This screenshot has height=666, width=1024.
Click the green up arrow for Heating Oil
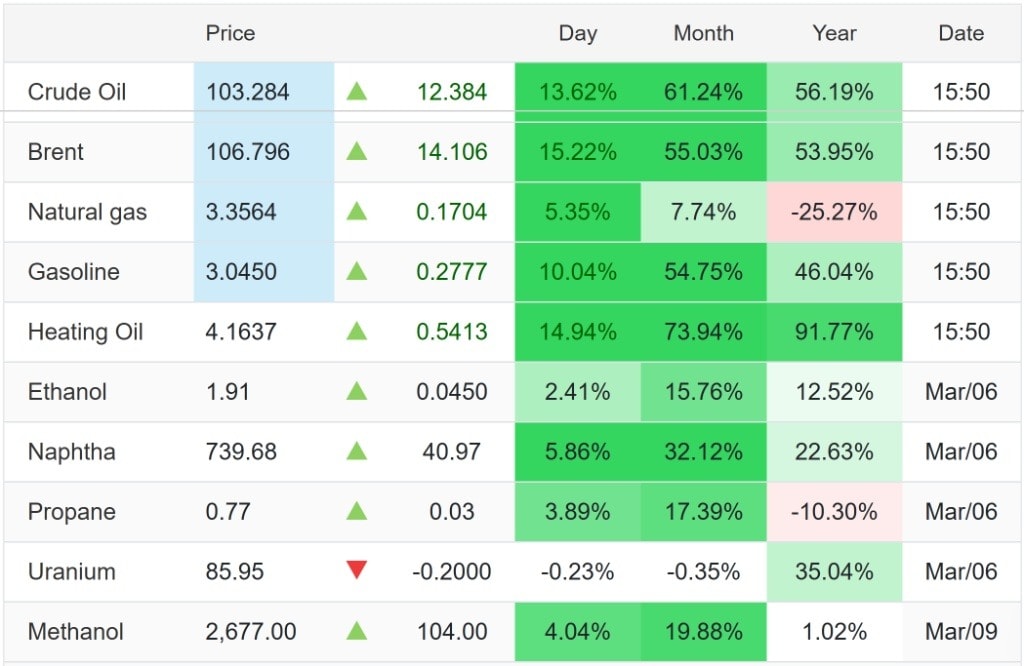(357, 332)
